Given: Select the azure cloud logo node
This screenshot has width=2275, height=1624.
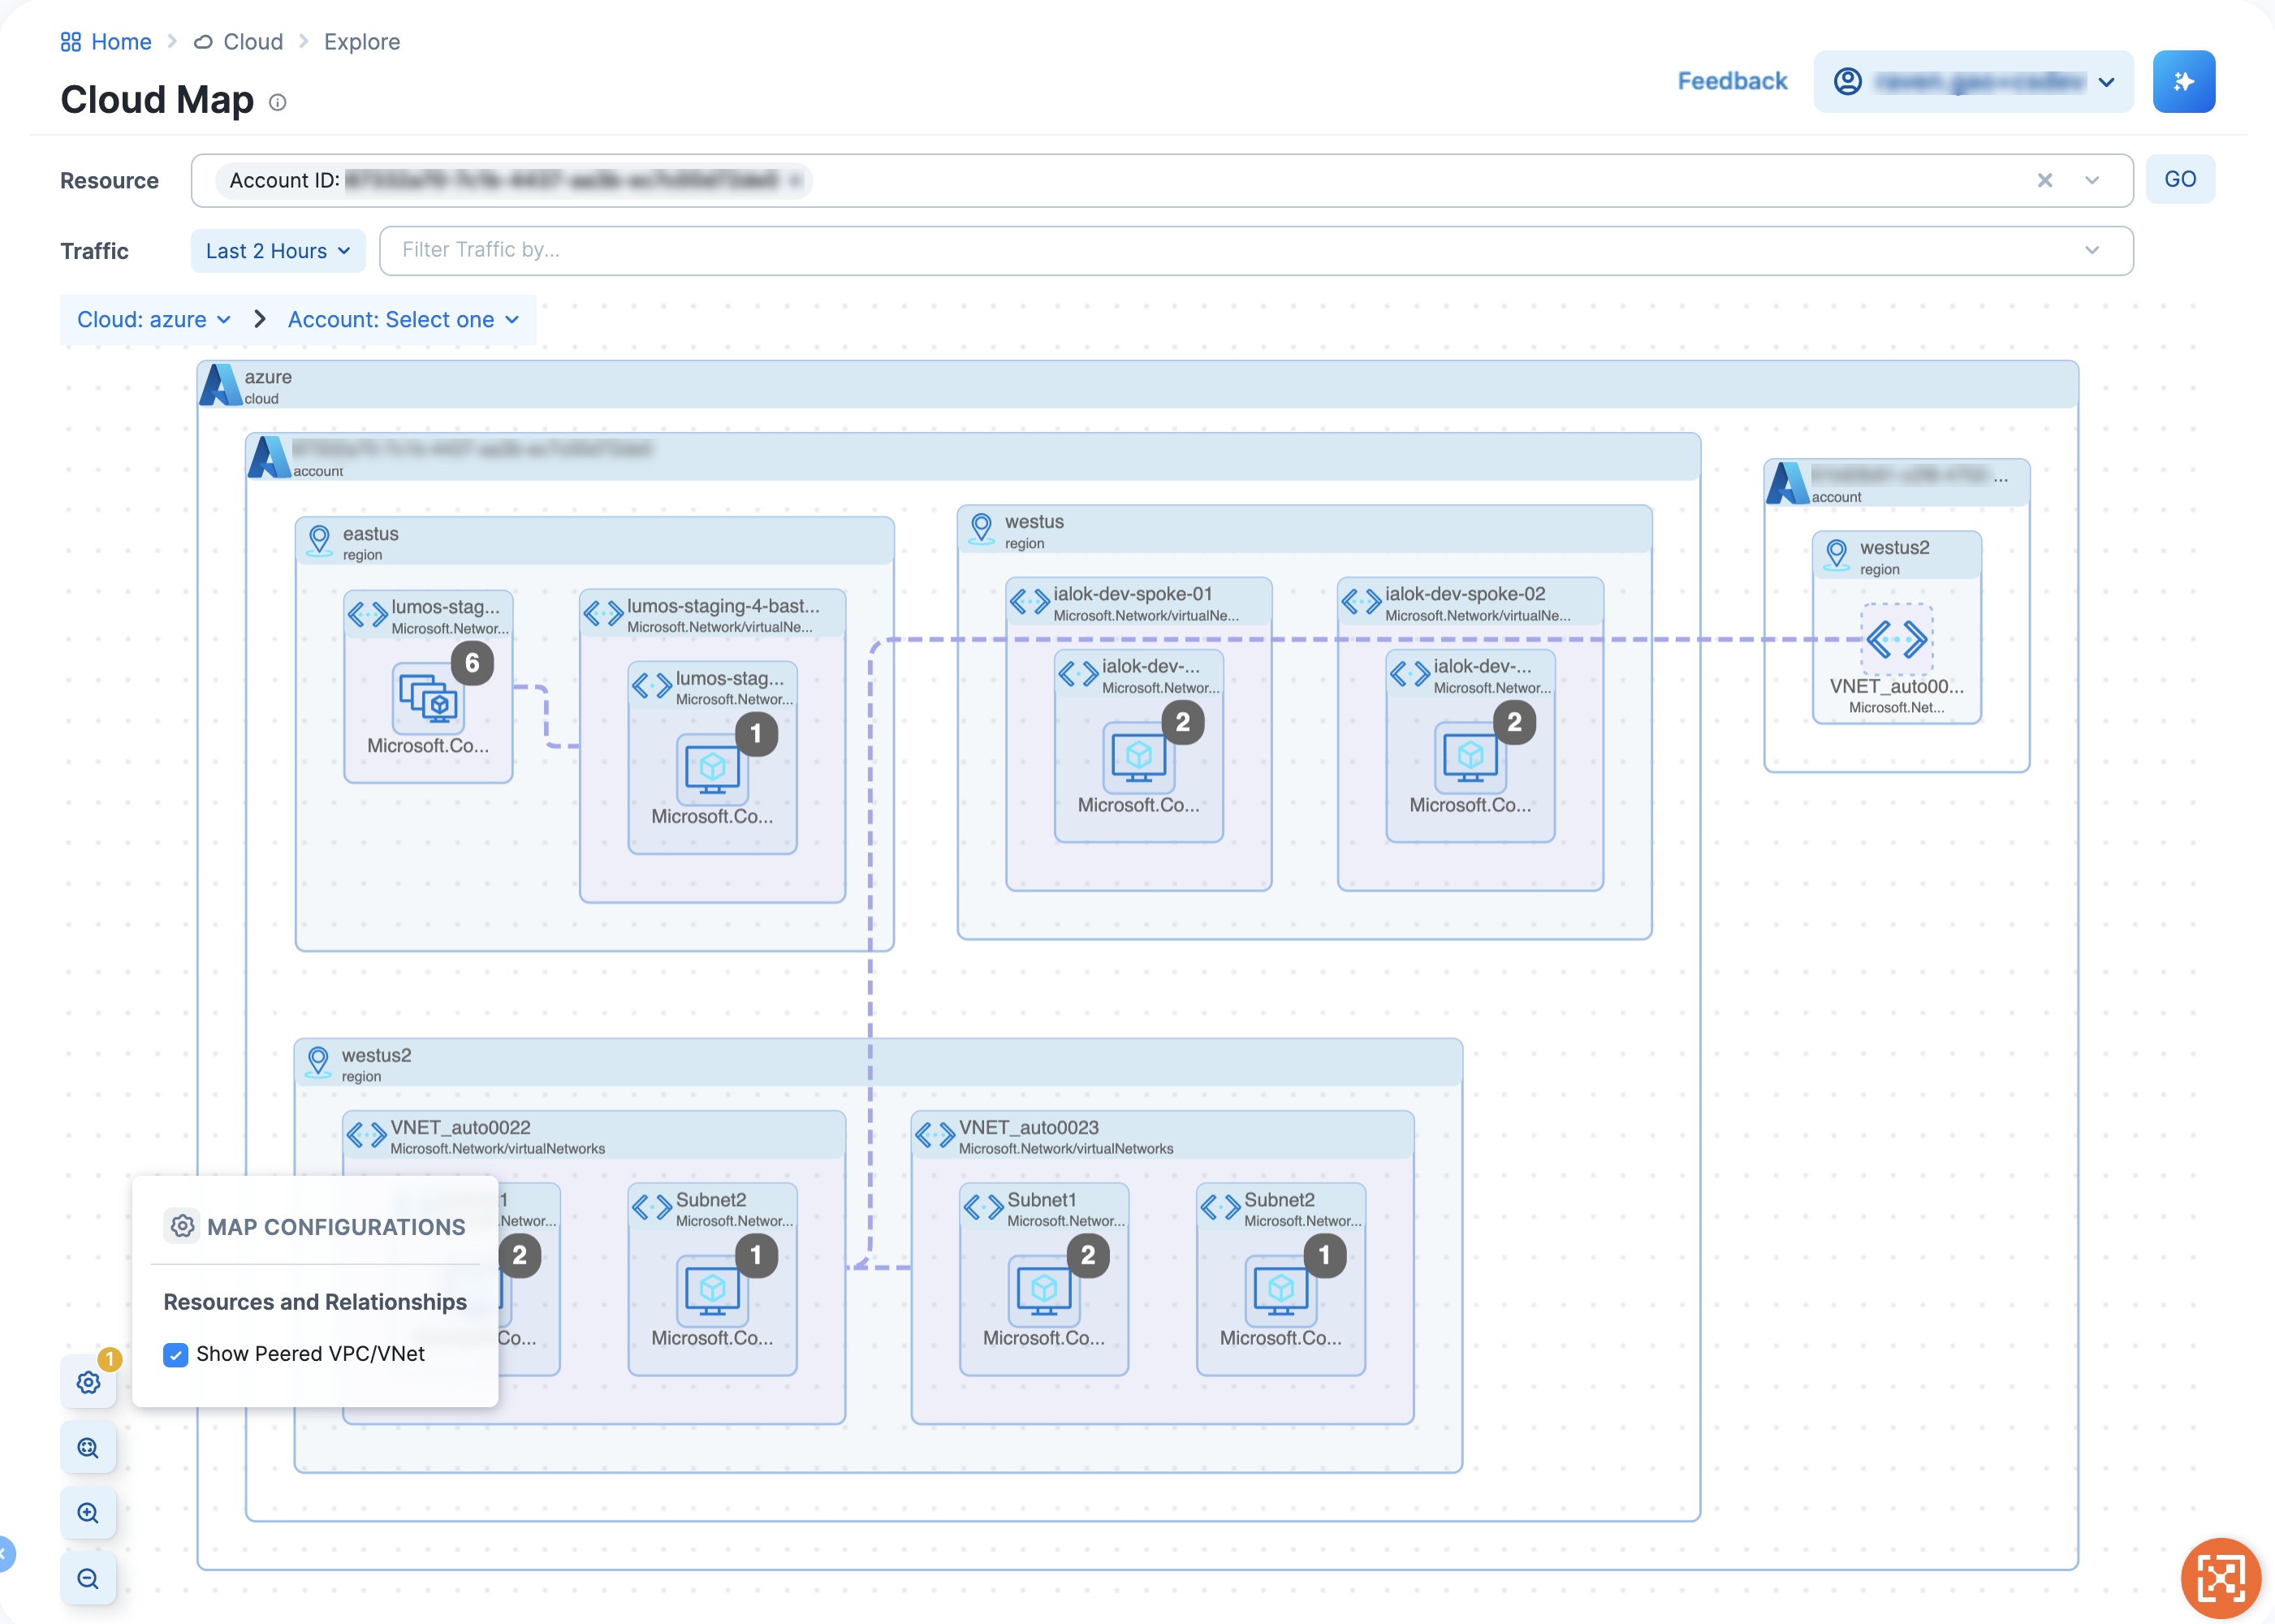Looking at the screenshot, I should point(220,385).
